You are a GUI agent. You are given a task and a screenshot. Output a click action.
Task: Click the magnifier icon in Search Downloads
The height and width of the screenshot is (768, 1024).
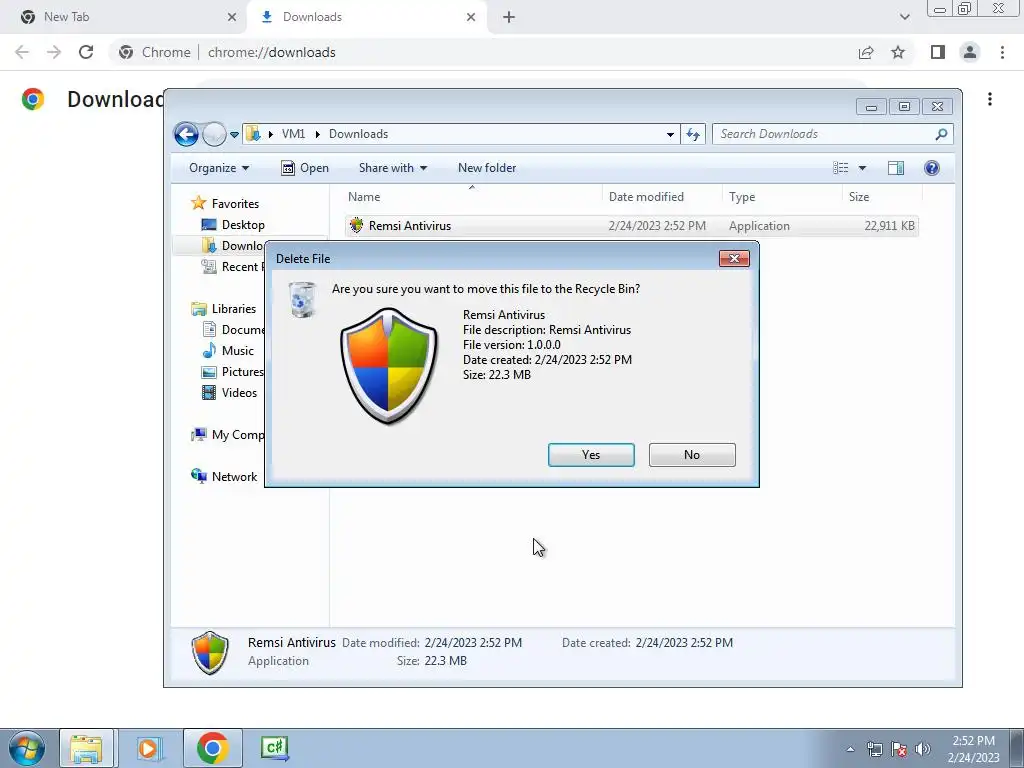(x=941, y=134)
